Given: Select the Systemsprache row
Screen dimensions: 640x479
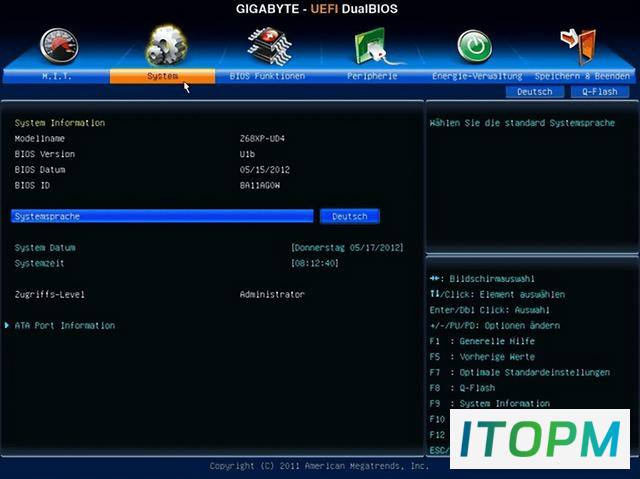Looking at the screenshot, I should 162,216.
